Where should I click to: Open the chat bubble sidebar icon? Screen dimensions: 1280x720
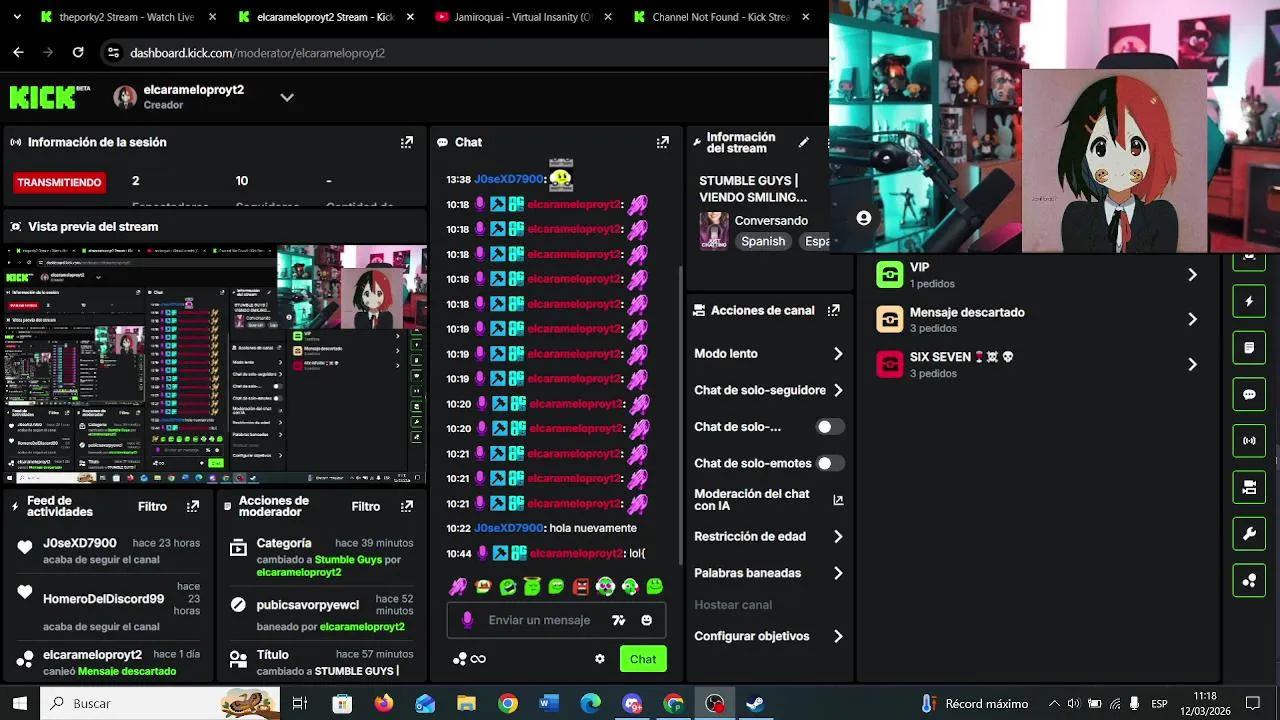tap(1249, 395)
